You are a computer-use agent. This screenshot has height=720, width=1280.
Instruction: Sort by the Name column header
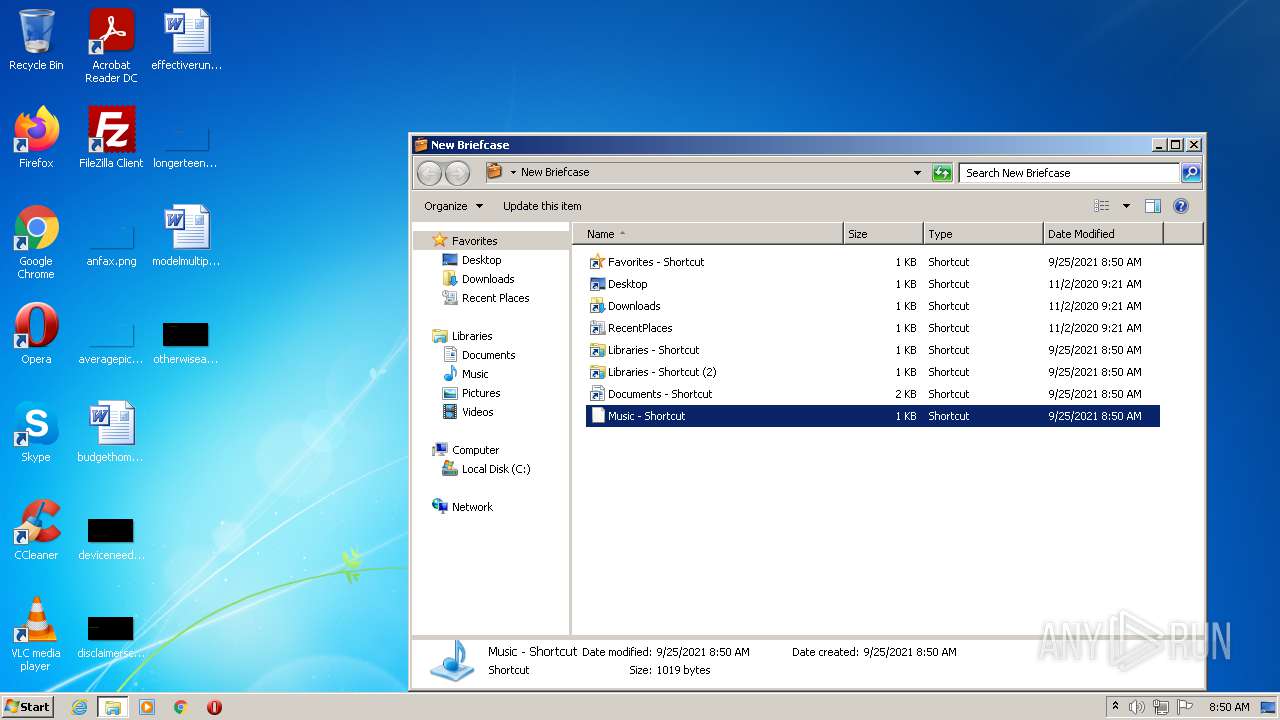(708, 234)
